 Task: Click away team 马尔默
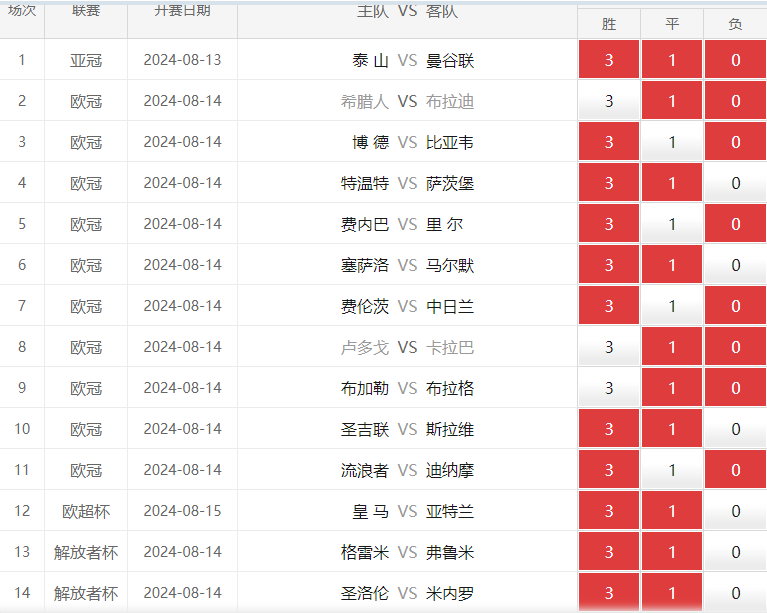click(450, 266)
